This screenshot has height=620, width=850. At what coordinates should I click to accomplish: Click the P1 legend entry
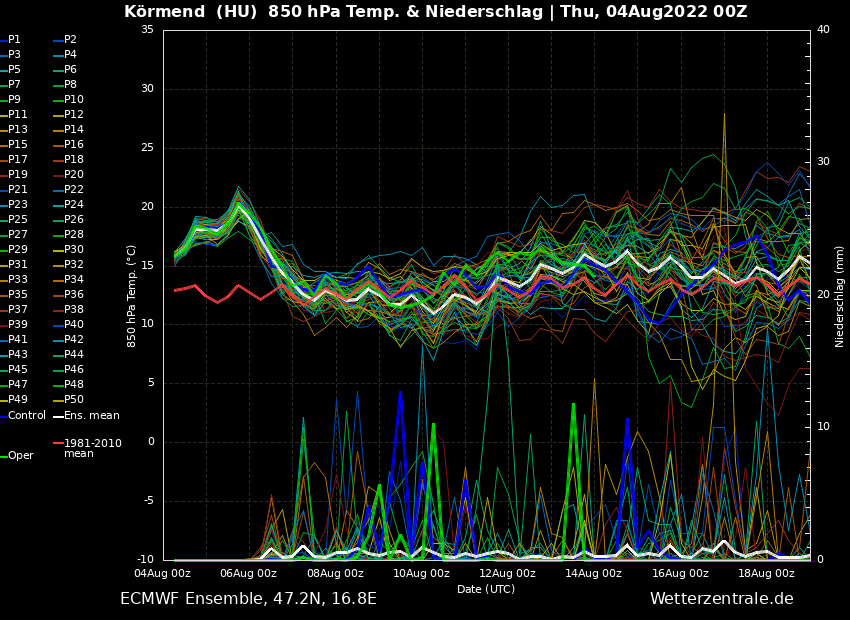[x=14, y=40]
